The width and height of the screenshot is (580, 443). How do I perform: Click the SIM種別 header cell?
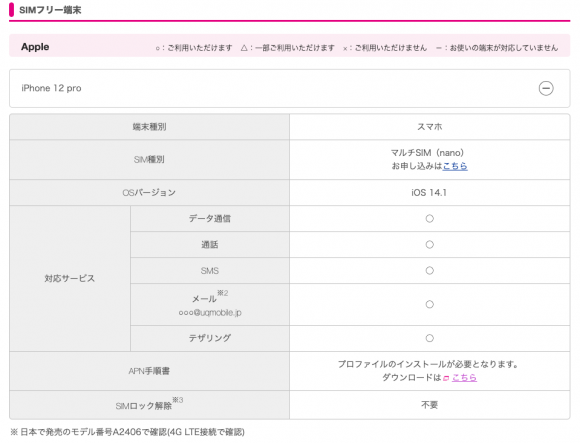[x=149, y=160]
